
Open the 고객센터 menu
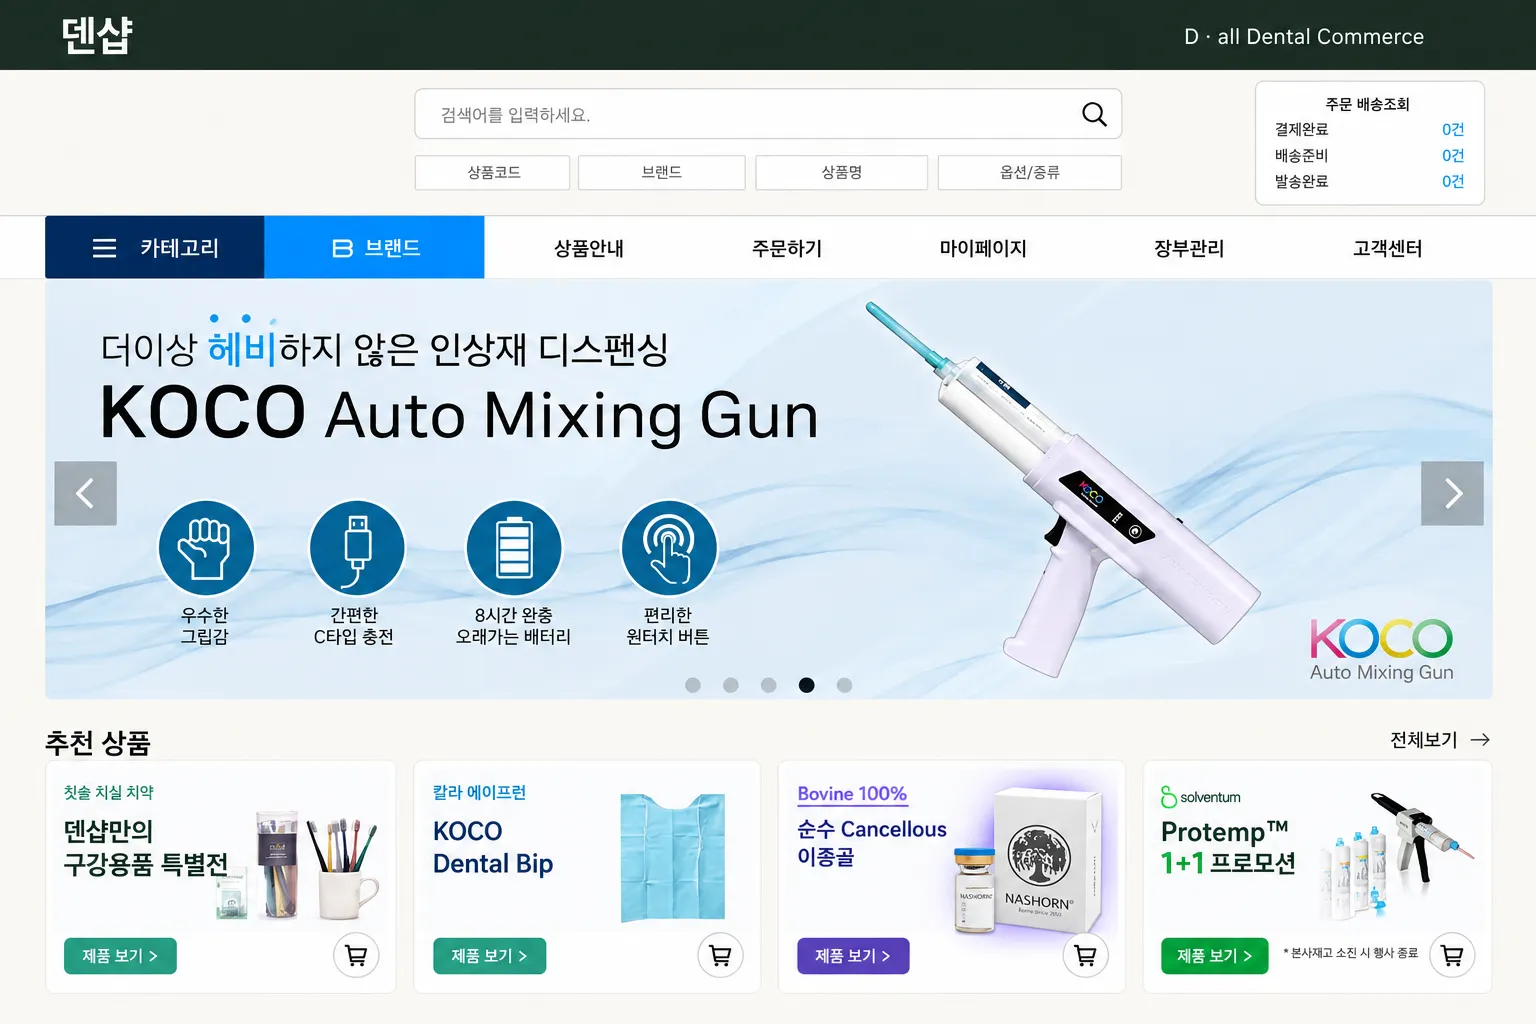[x=1387, y=248]
